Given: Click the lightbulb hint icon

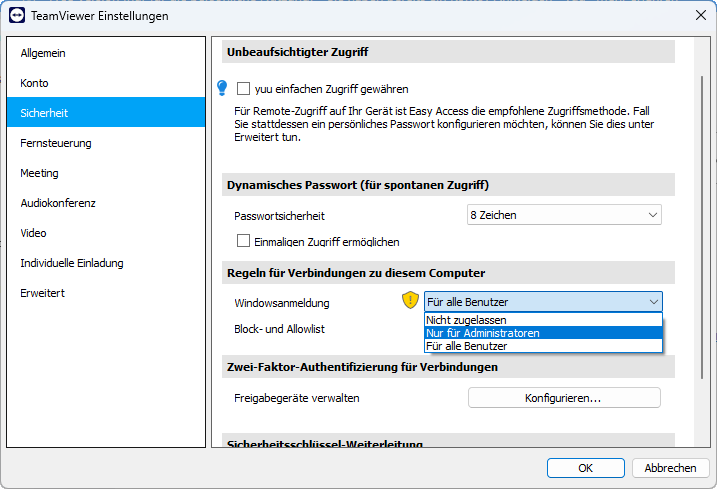Looking at the screenshot, I should 223,89.
